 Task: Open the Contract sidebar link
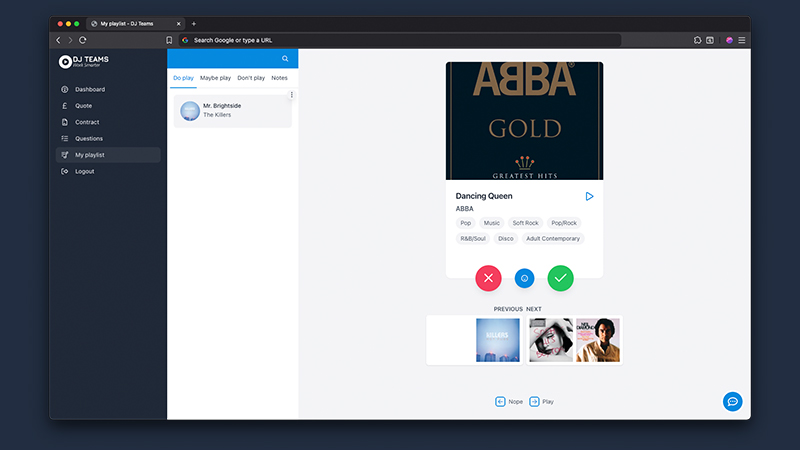(87, 122)
